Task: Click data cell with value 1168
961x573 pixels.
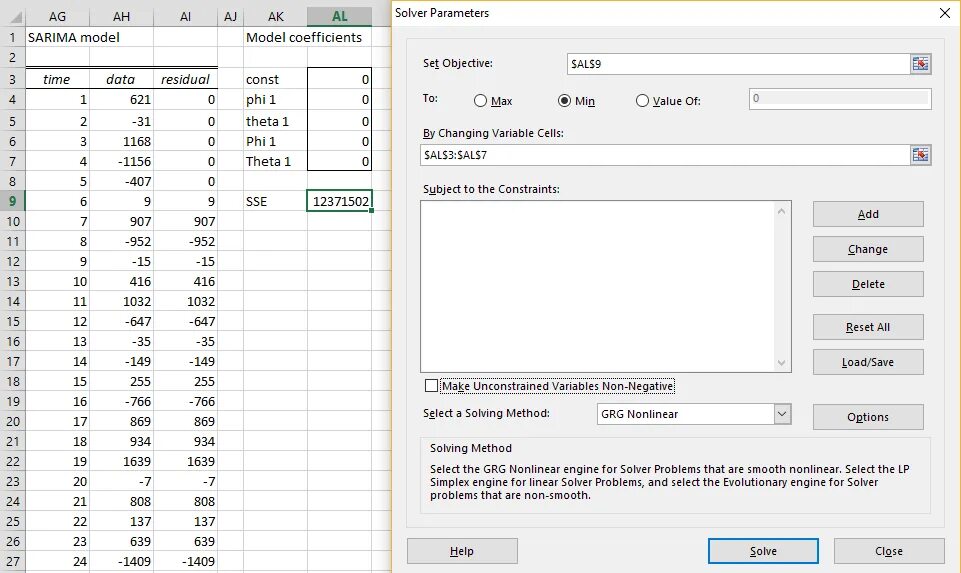Action: pyautogui.click(x=121, y=141)
